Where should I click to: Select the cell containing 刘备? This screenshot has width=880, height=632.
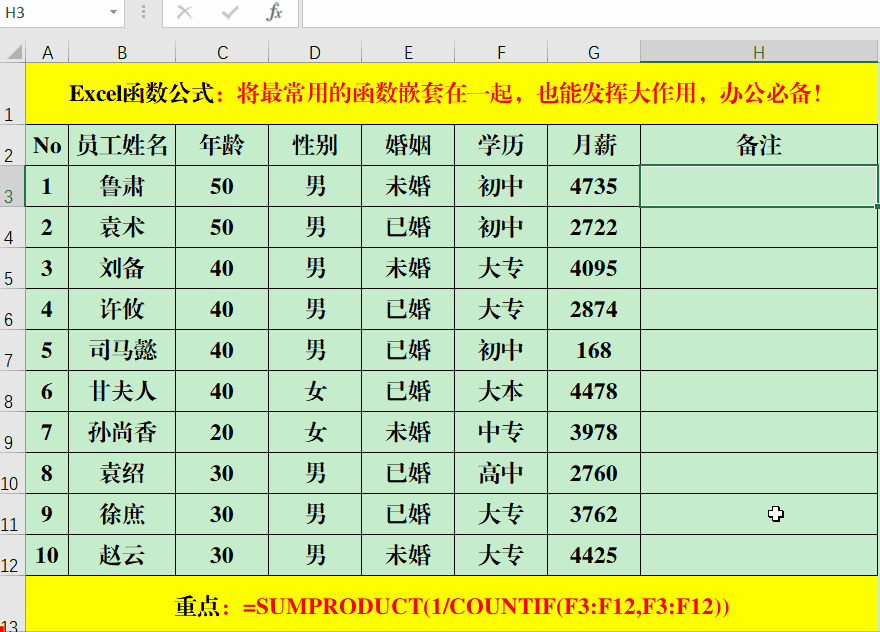click(122, 268)
